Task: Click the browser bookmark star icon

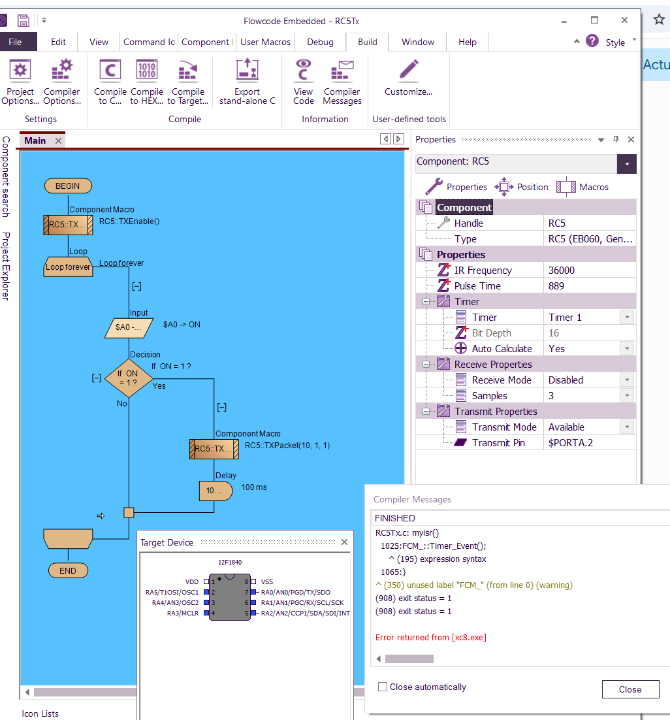Action: (659, 19)
